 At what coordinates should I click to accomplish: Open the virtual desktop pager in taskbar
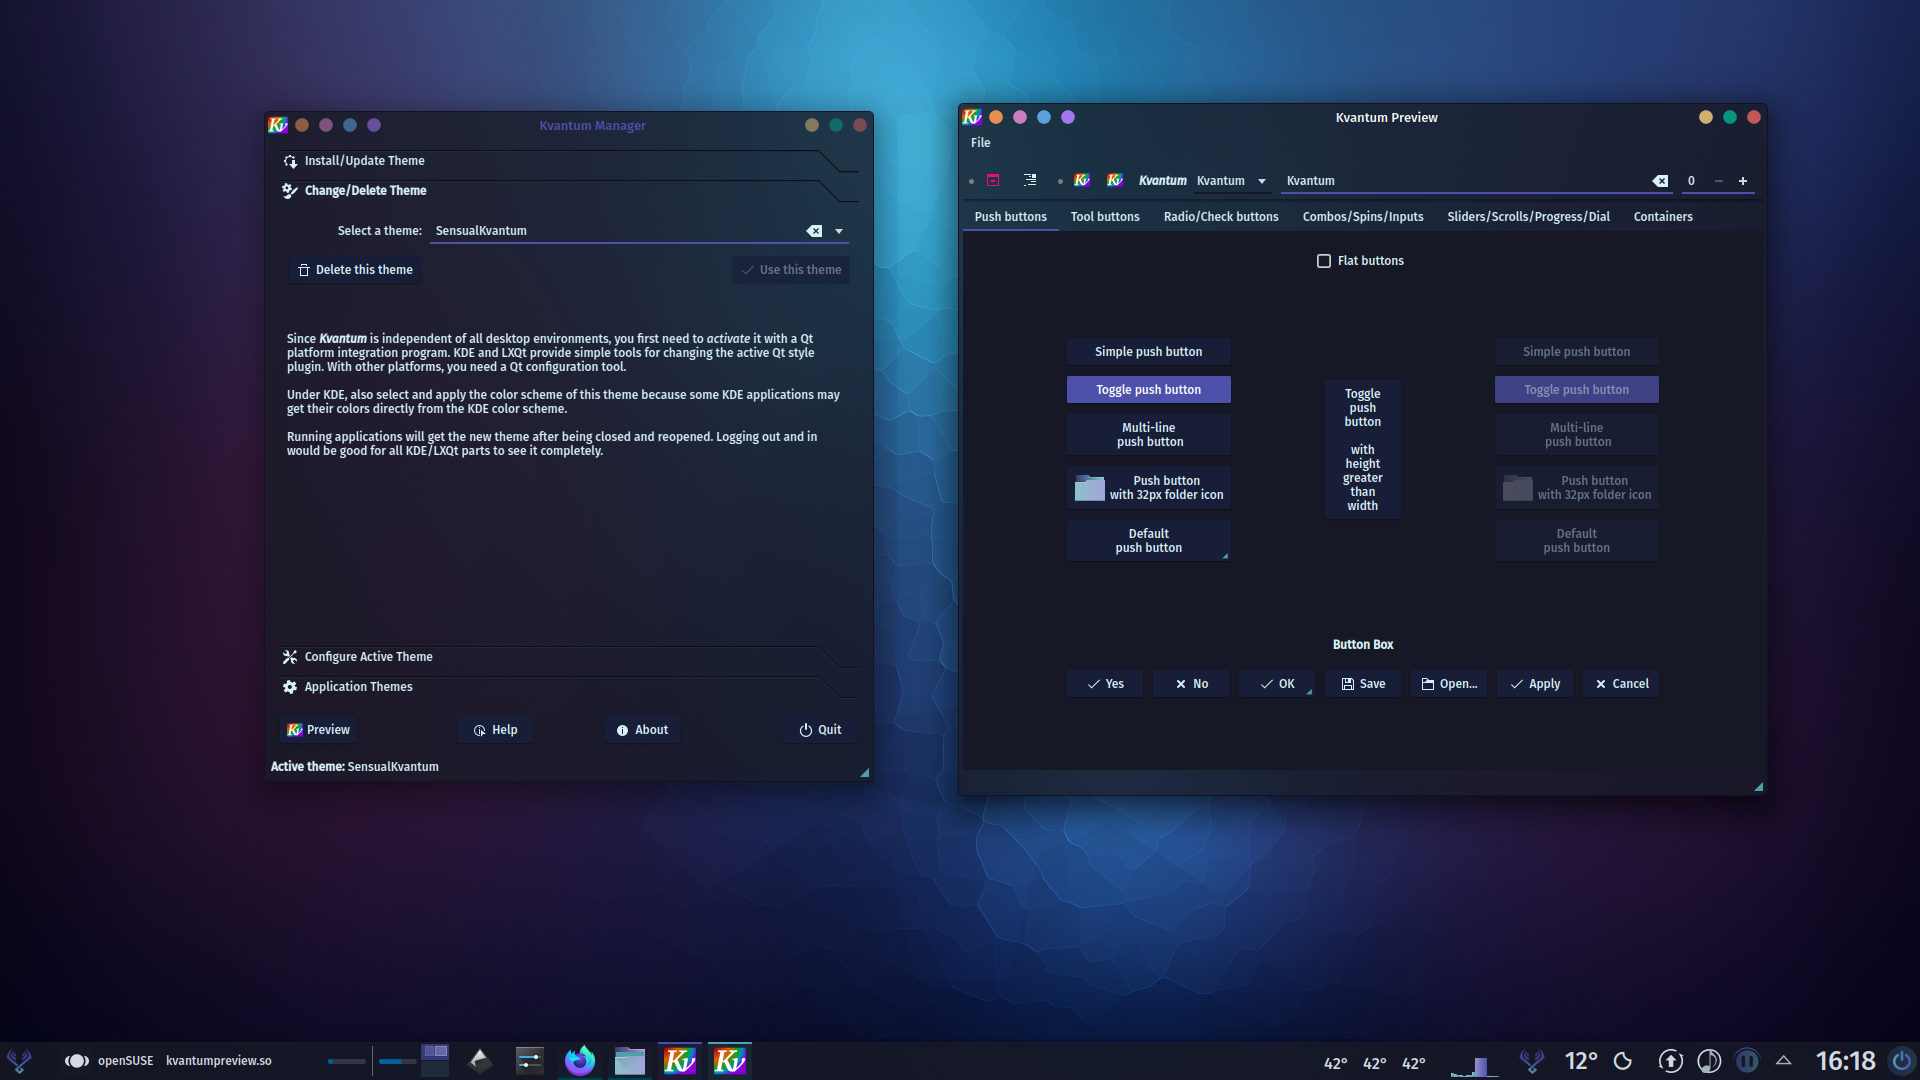coord(435,1060)
